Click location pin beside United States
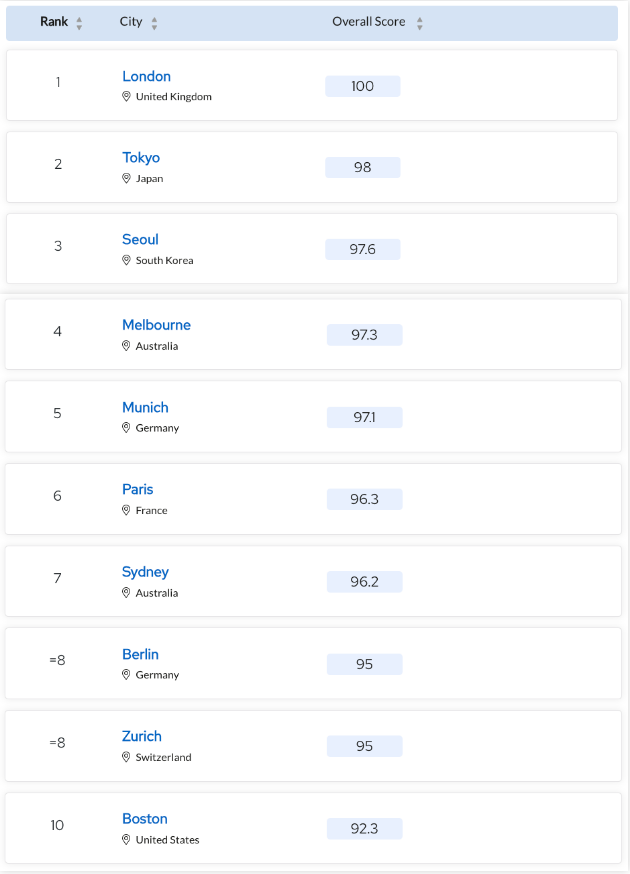The width and height of the screenshot is (630, 874). (x=126, y=839)
